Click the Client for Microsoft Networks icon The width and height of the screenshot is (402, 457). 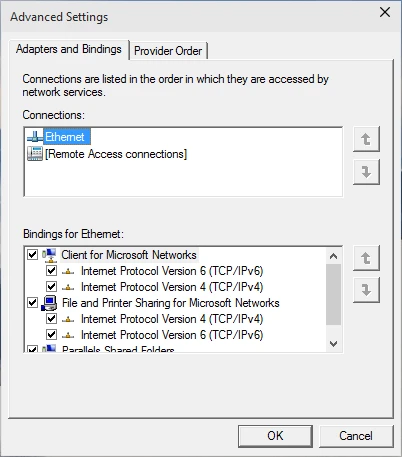click(x=49, y=255)
